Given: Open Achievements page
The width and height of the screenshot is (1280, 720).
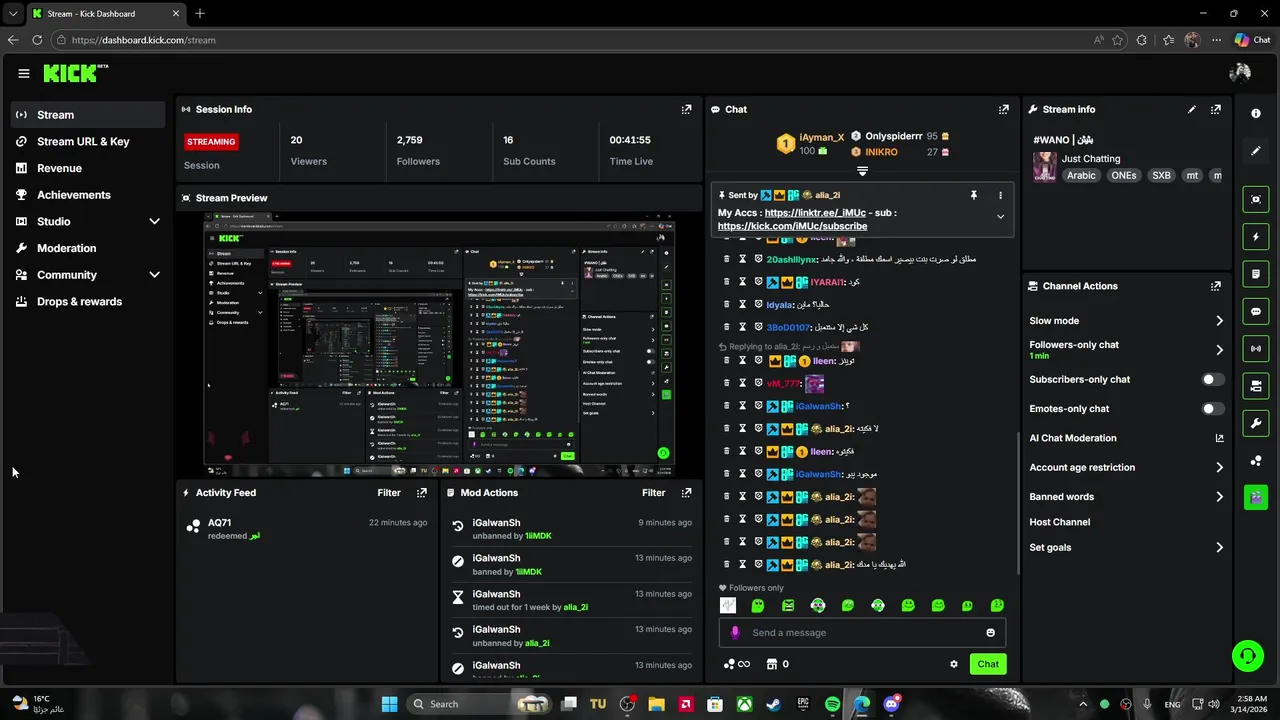Looking at the screenshot, I should 88,195.
